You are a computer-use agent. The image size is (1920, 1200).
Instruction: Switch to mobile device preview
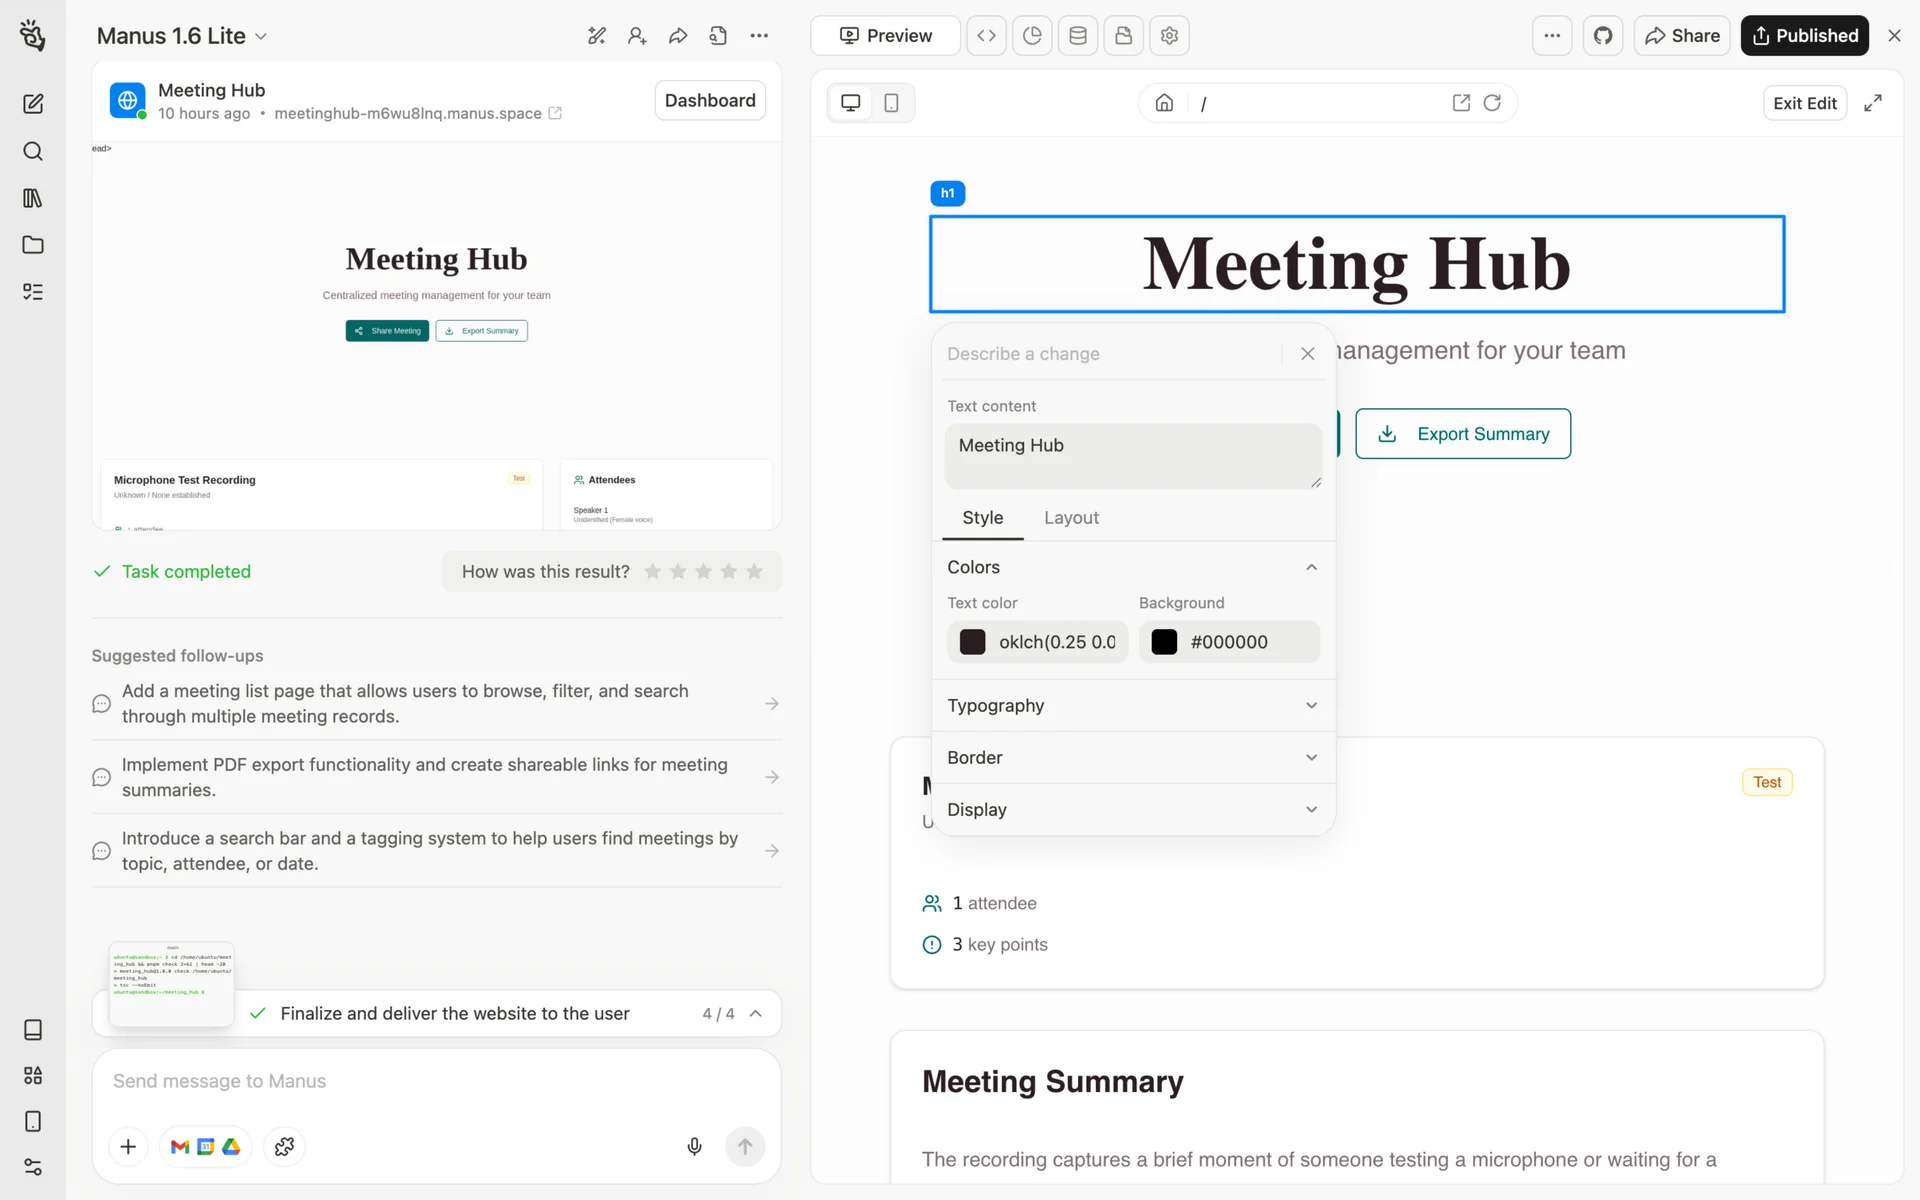[x=891, y=103]
